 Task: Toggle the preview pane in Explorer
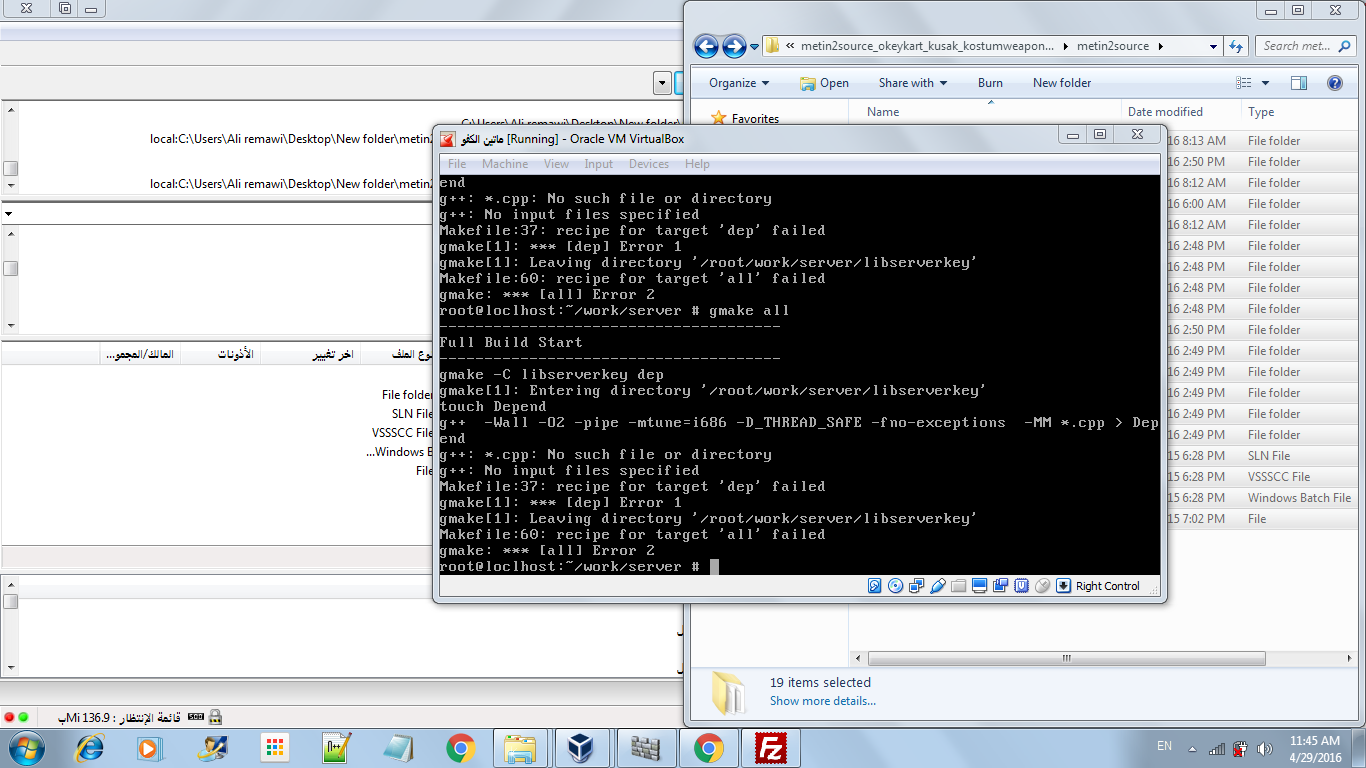(x=1299, y=83)
